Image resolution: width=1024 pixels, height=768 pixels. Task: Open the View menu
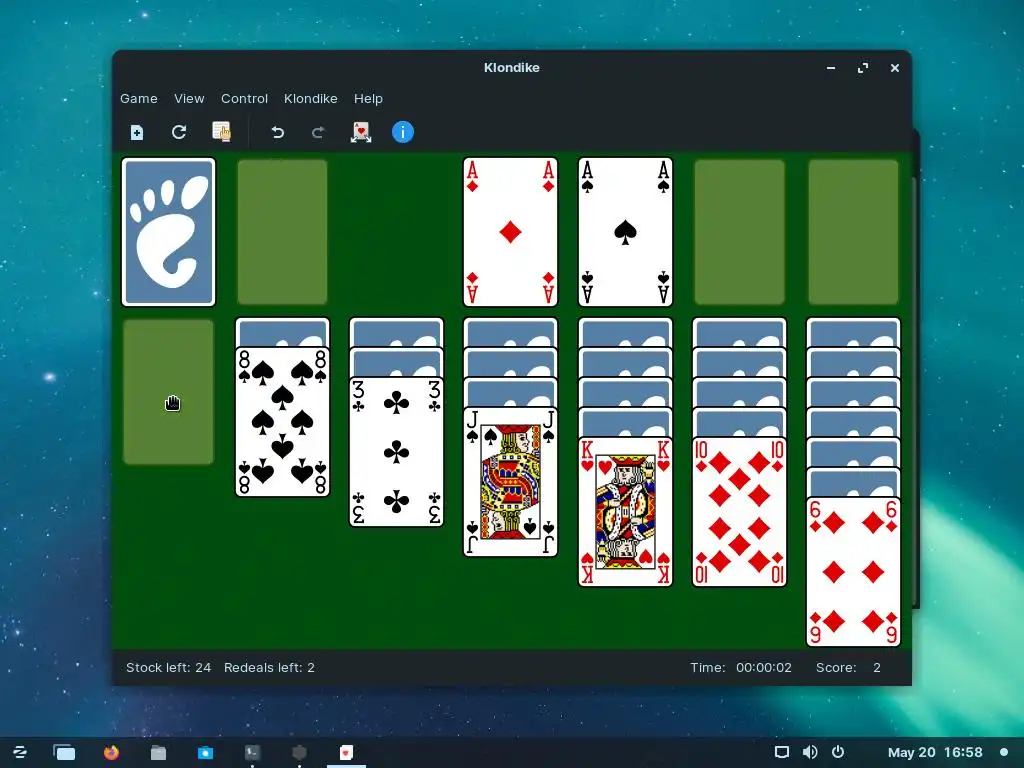coord(189,99)
